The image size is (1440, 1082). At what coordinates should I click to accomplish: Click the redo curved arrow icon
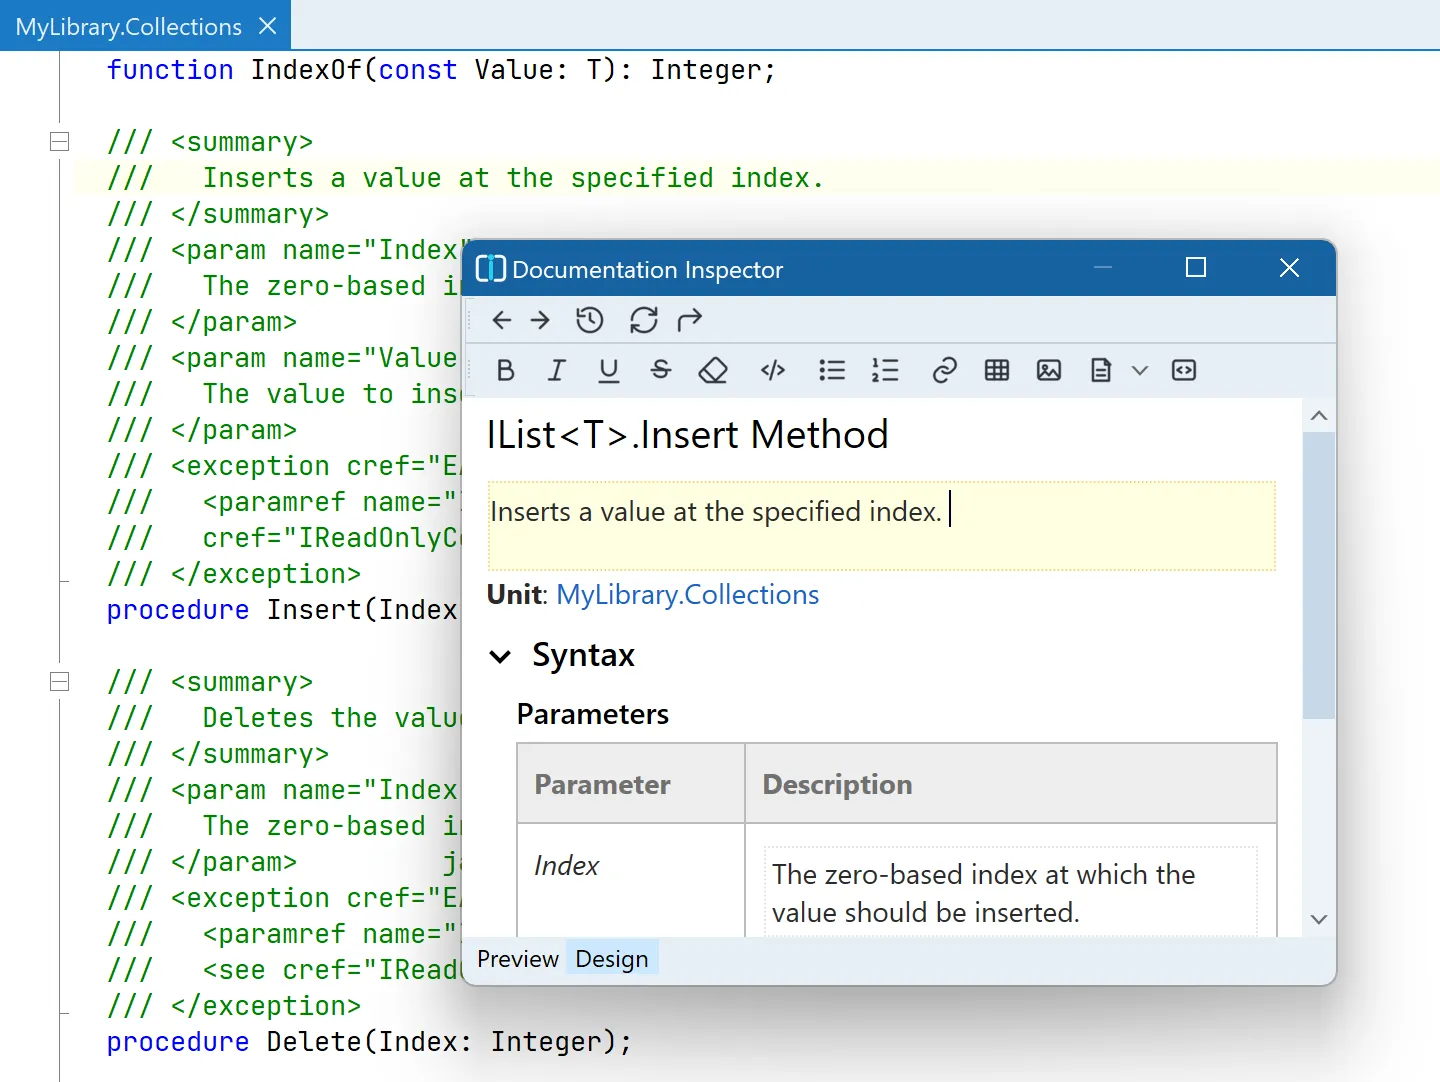pyautogui.click(x=690, y=320)
